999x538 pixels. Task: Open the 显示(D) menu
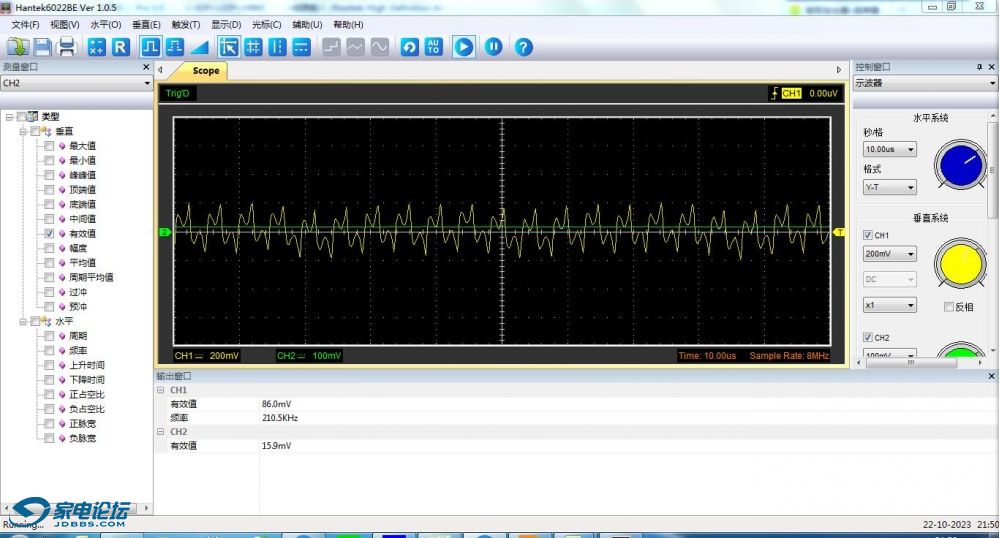click(x=226, y=25)
